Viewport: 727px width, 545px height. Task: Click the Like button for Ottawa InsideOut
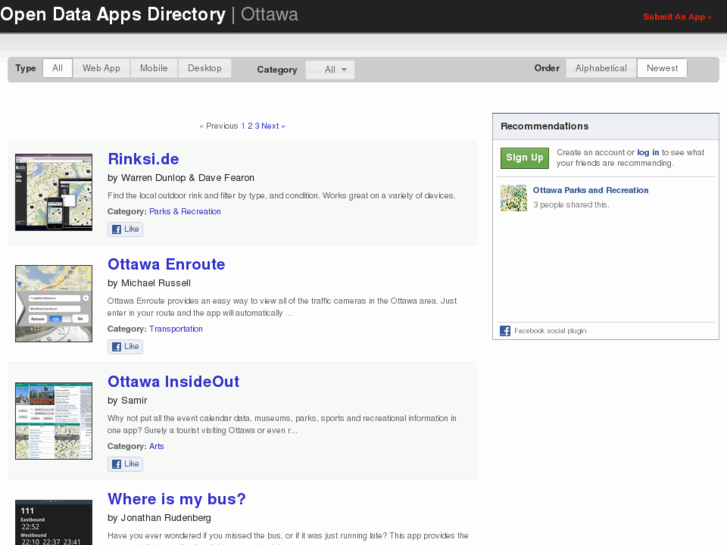point(125,464)
